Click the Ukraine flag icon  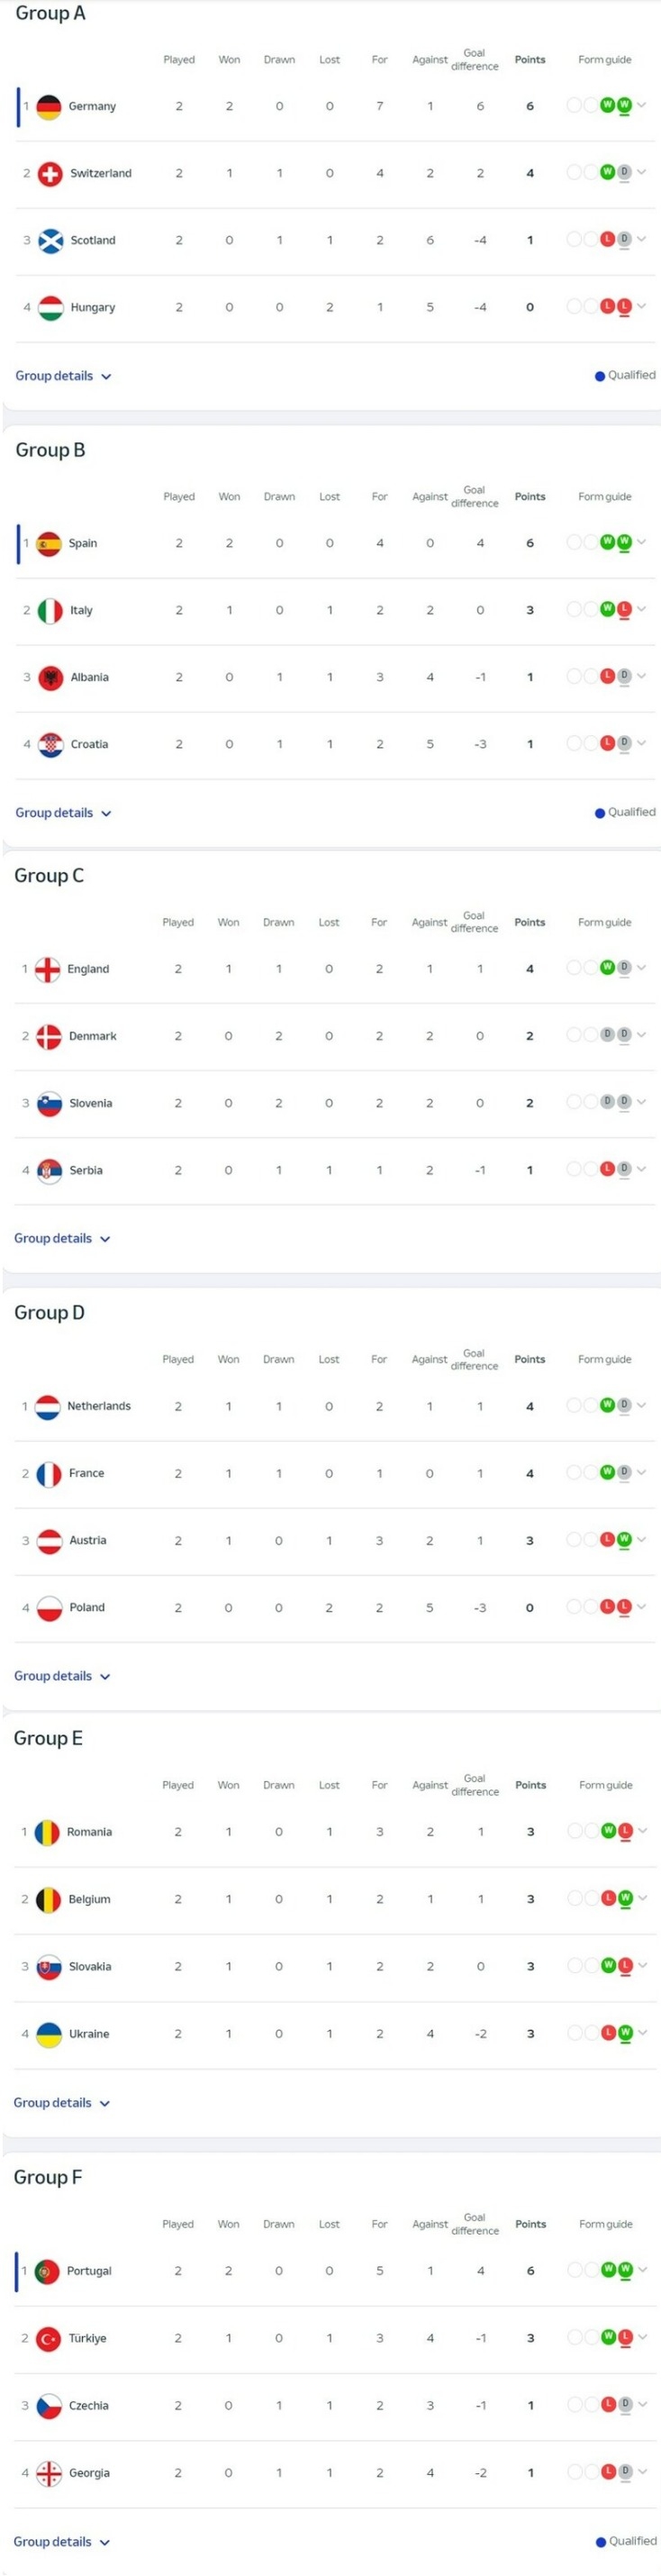coord(49,2033)
